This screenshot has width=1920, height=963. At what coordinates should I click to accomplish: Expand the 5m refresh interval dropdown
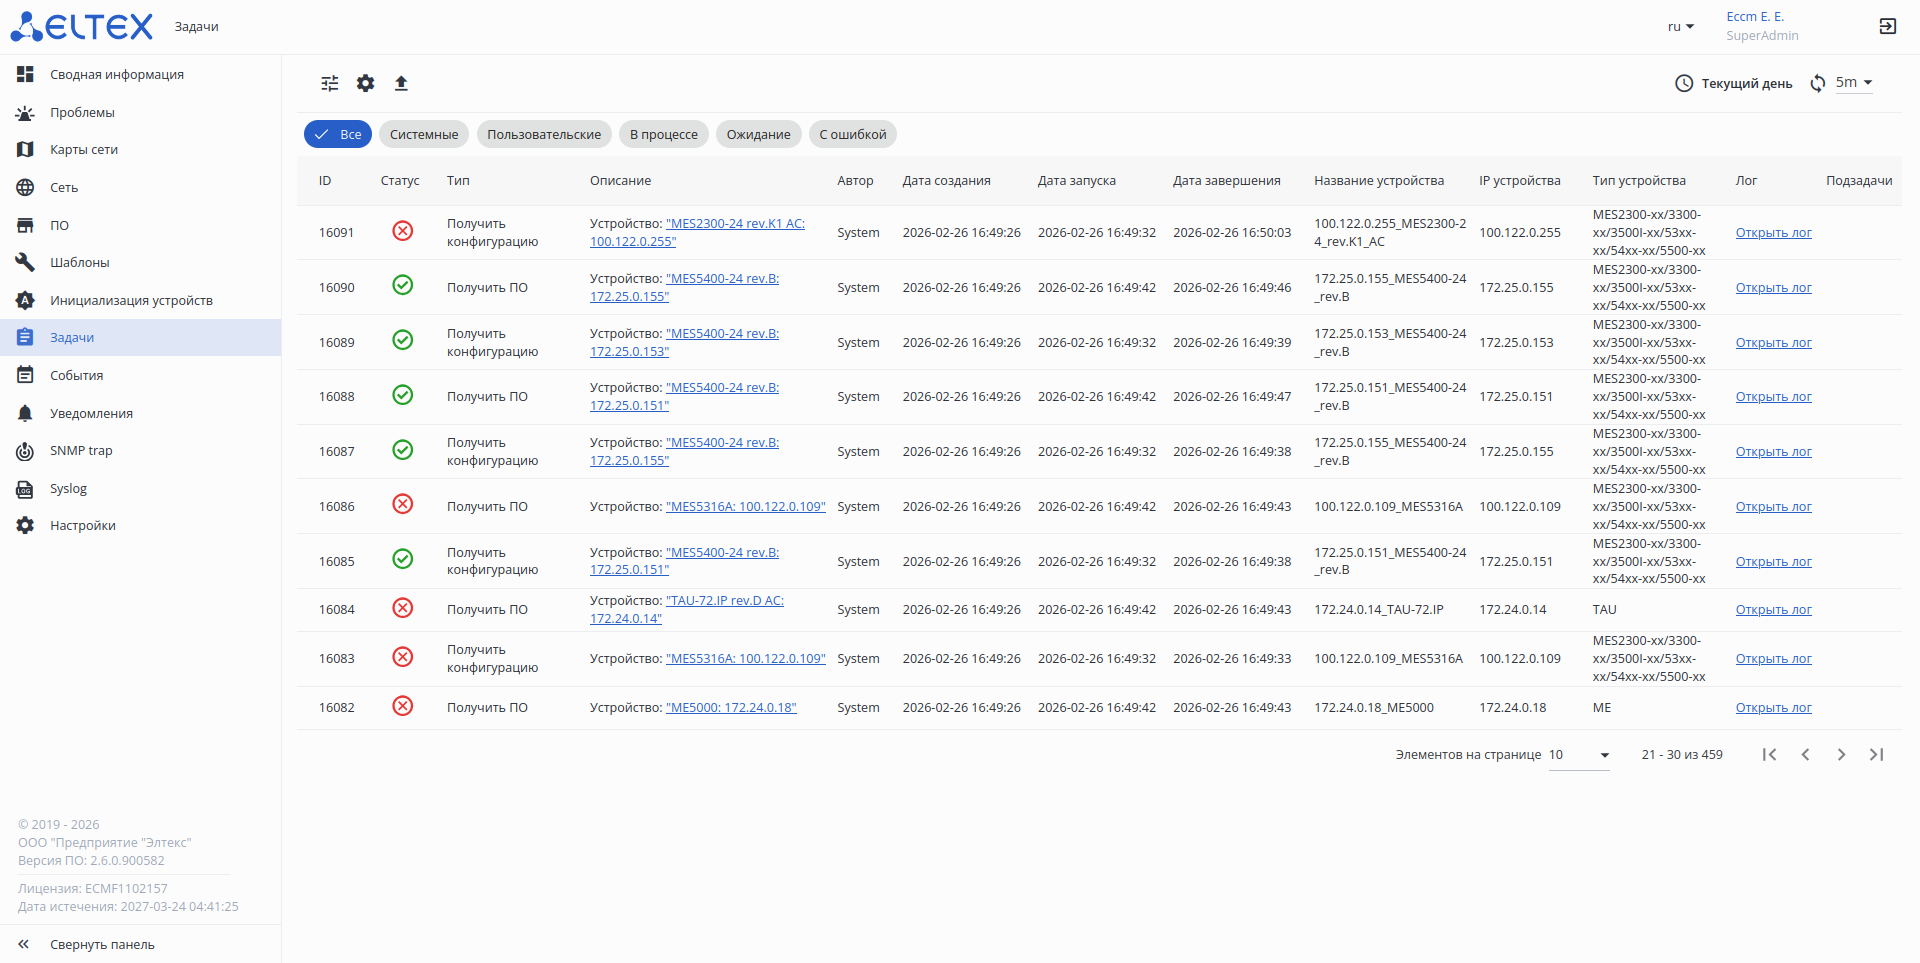tap(1854, 82)
